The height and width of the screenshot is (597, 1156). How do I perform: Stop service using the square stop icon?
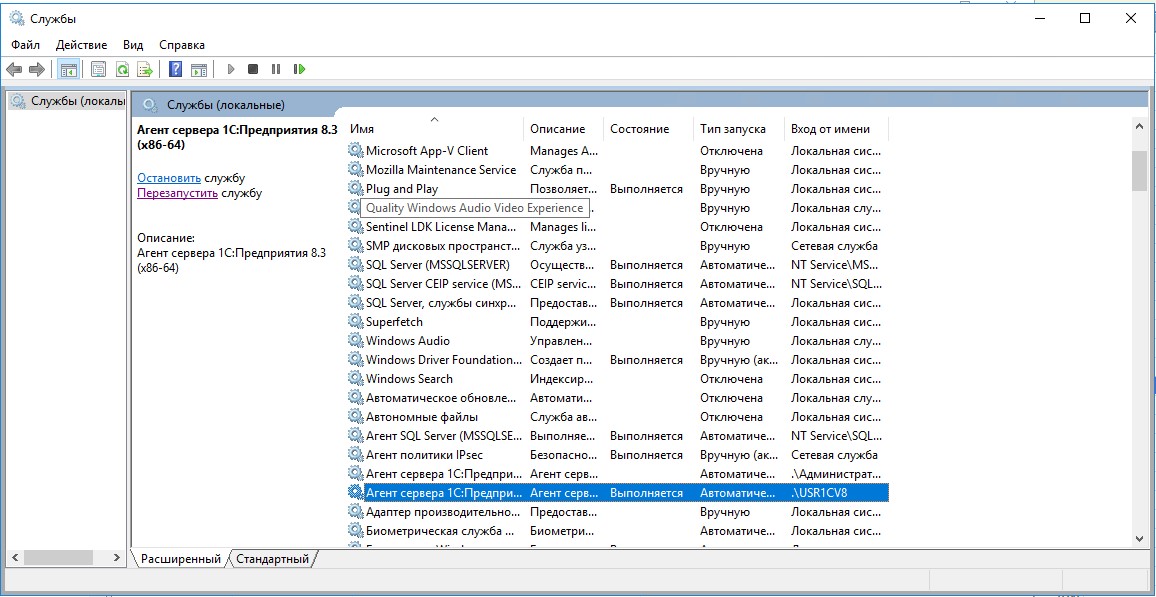tap(253, 69)
